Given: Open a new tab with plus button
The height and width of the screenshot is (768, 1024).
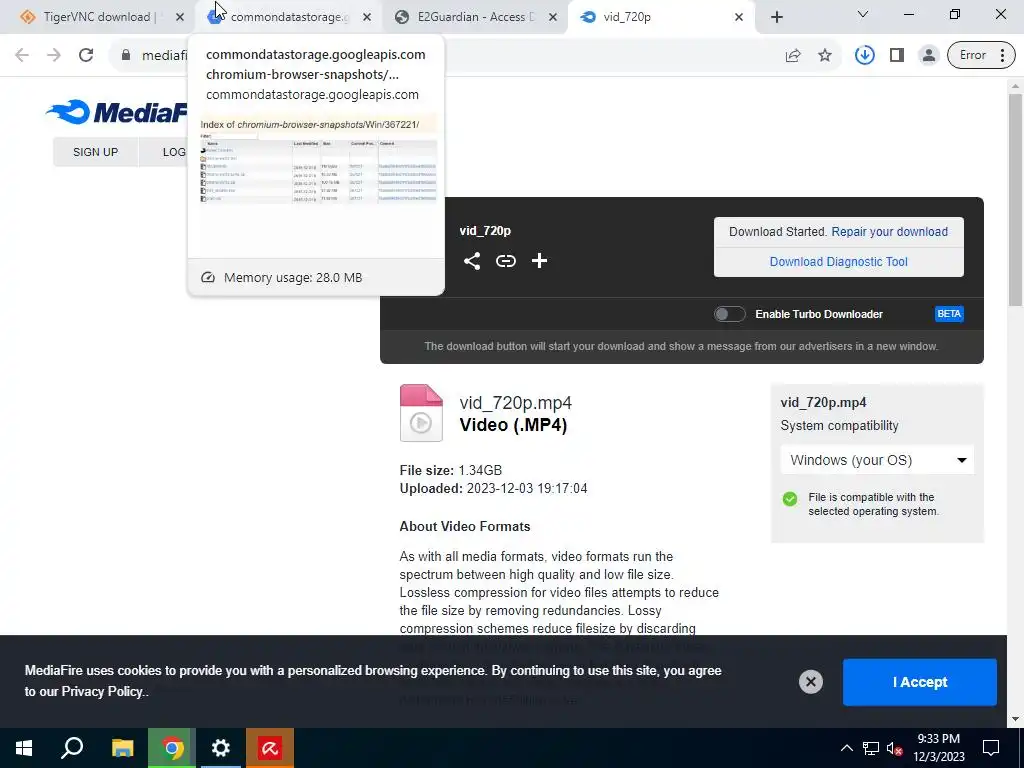Looking at the screenshot, I should [x=776, y=17].
